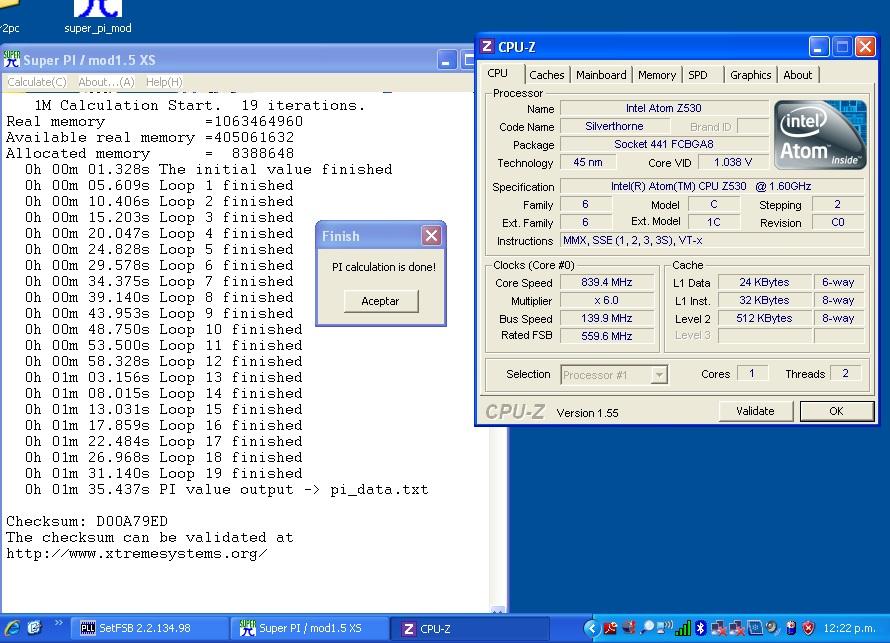
Task: Close the Finish dialog with X
Action: tap(431, 235)
